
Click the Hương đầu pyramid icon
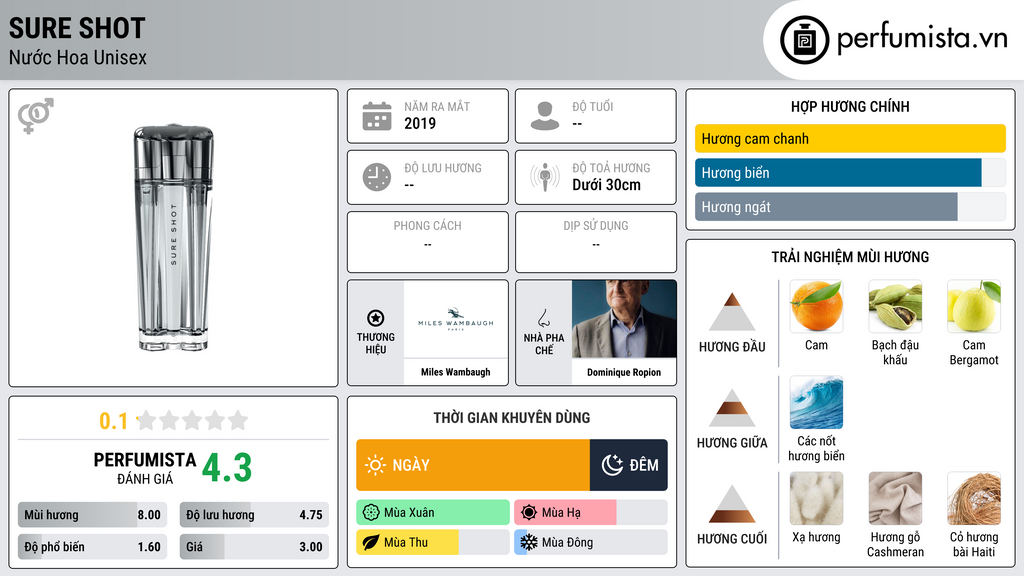[732, 312]
